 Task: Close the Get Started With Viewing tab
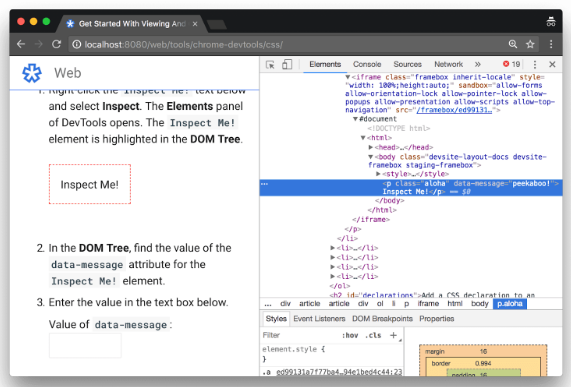(195, 24)
